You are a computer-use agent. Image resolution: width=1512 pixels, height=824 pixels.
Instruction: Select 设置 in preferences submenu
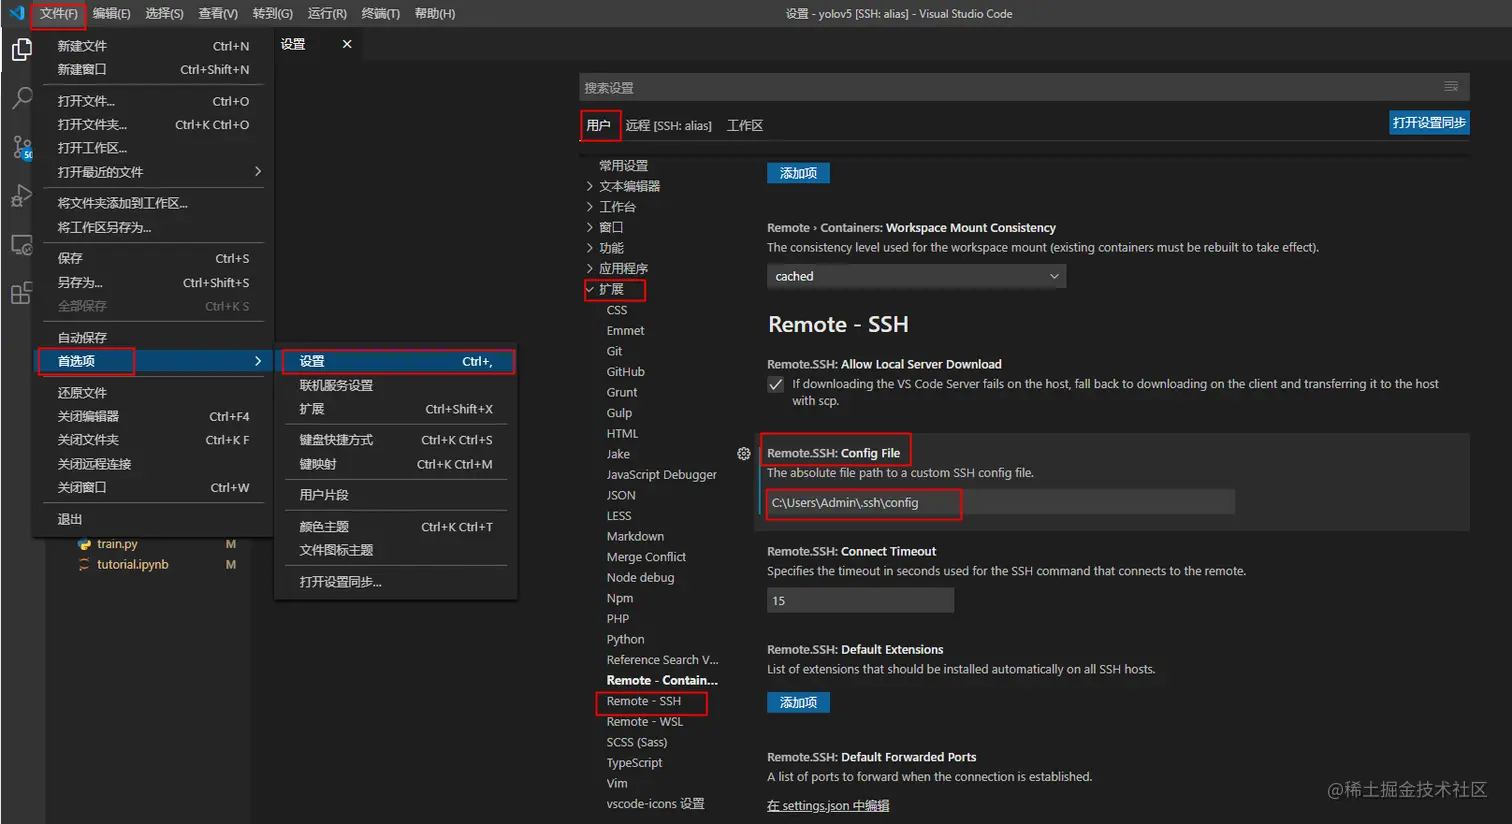point(395,361)
